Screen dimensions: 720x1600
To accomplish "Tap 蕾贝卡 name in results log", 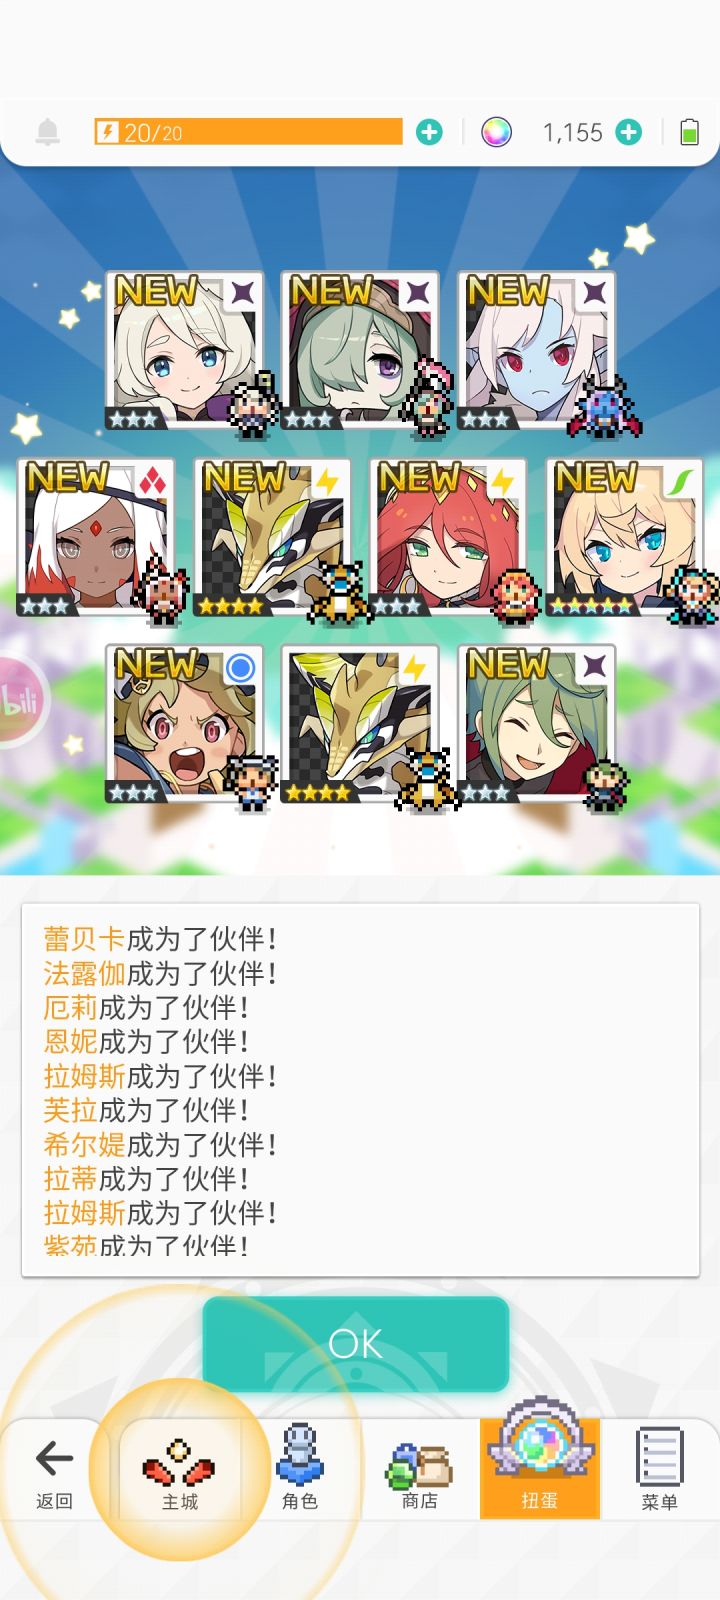I will point(84,939).
